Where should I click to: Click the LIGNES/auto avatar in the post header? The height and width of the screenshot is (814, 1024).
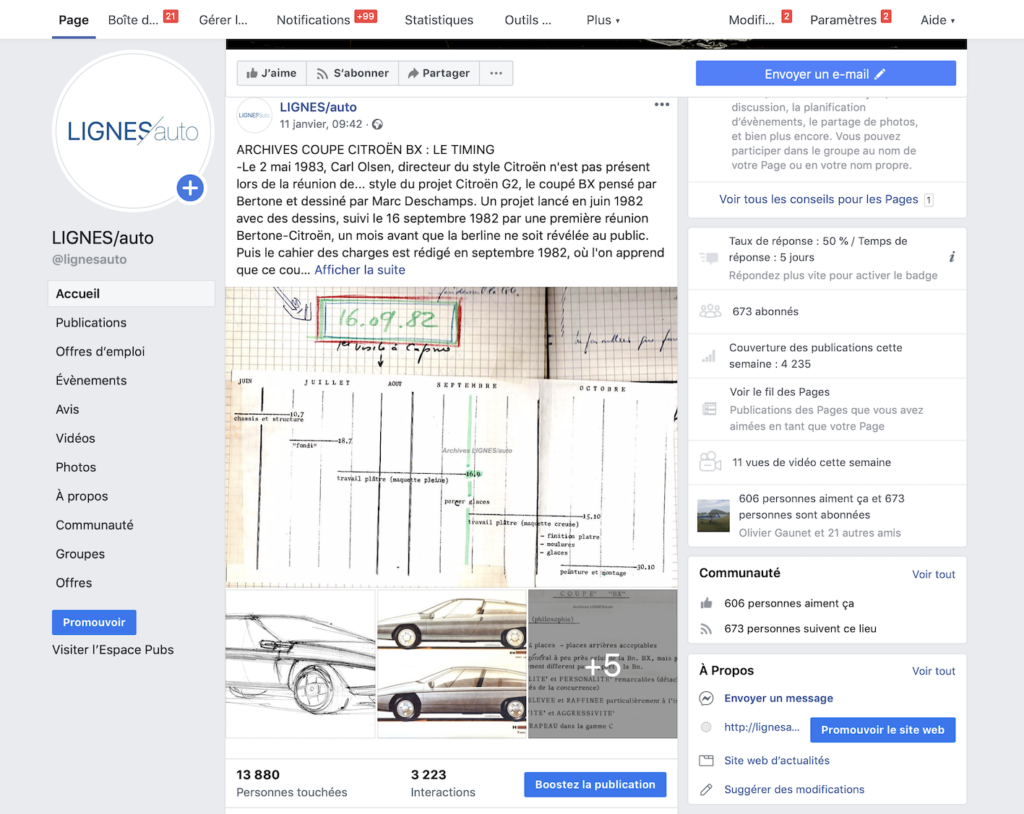tap(254, 115)
